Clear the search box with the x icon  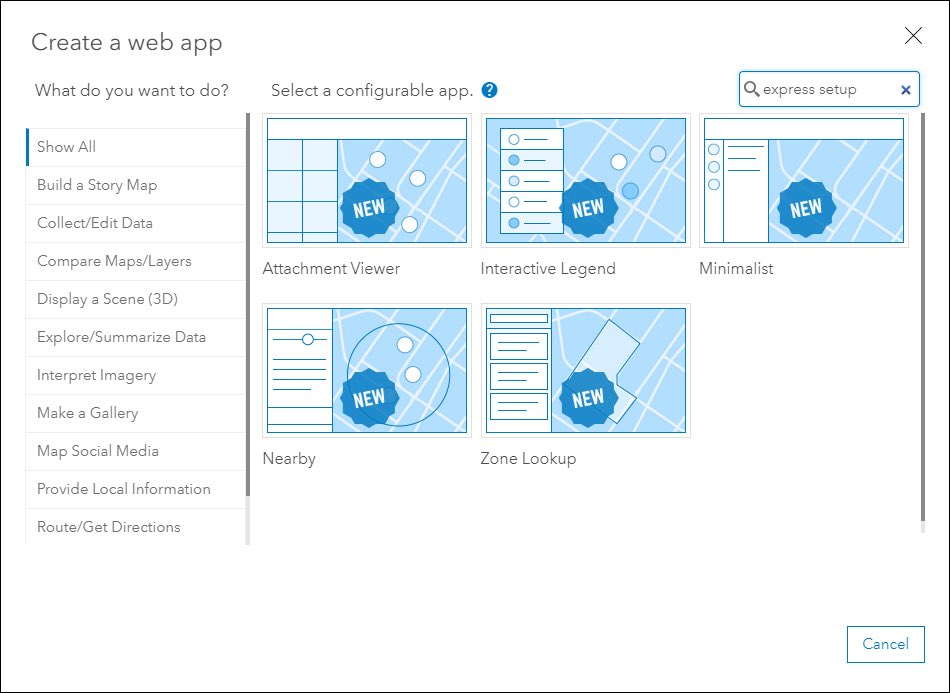[906, 90]
